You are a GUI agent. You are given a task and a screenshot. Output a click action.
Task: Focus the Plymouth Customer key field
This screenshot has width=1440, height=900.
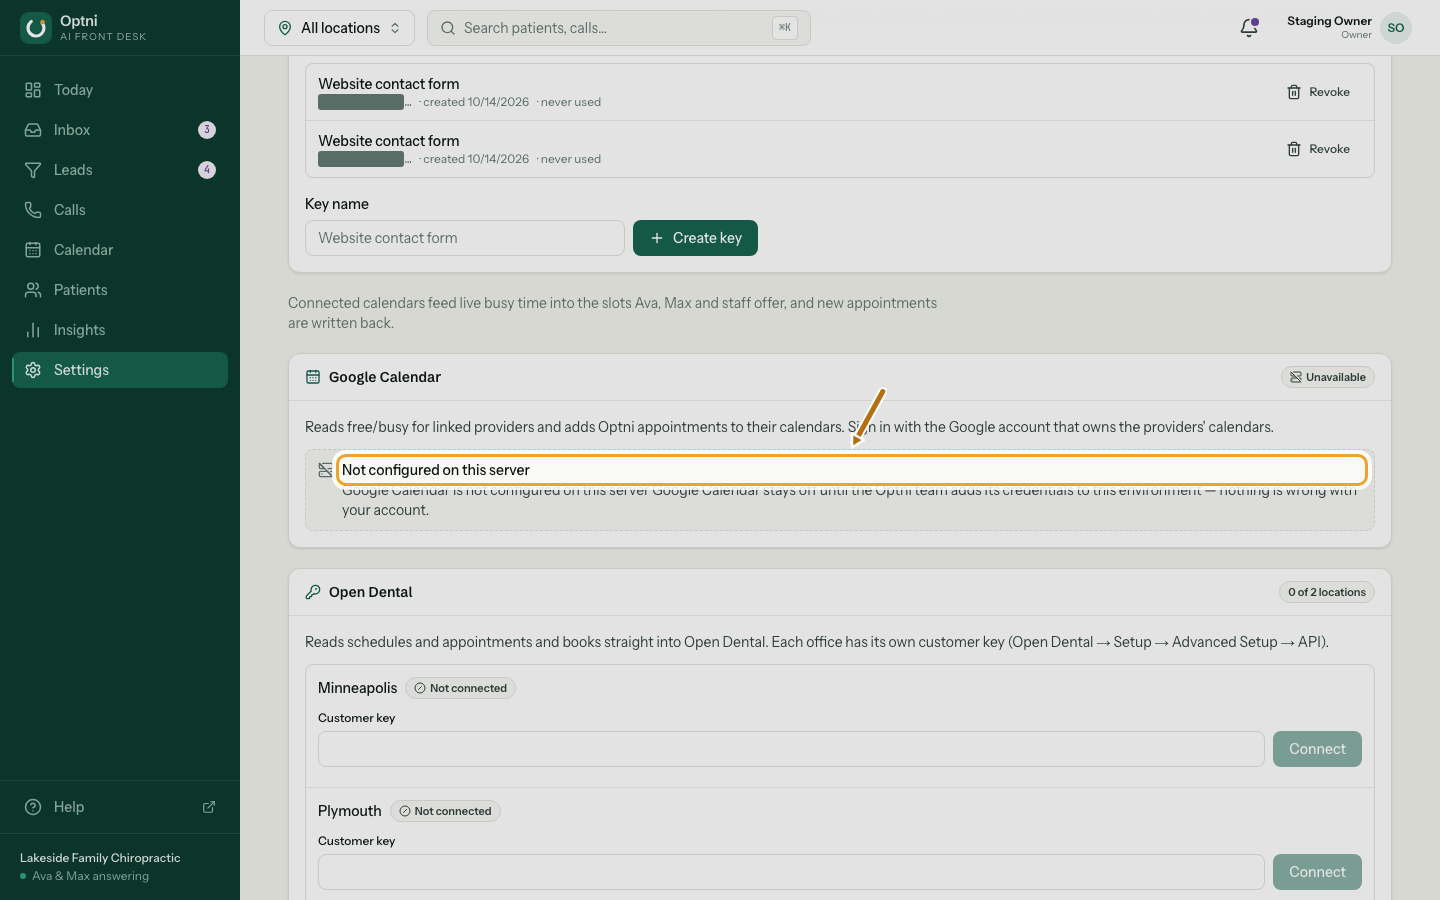791,872
